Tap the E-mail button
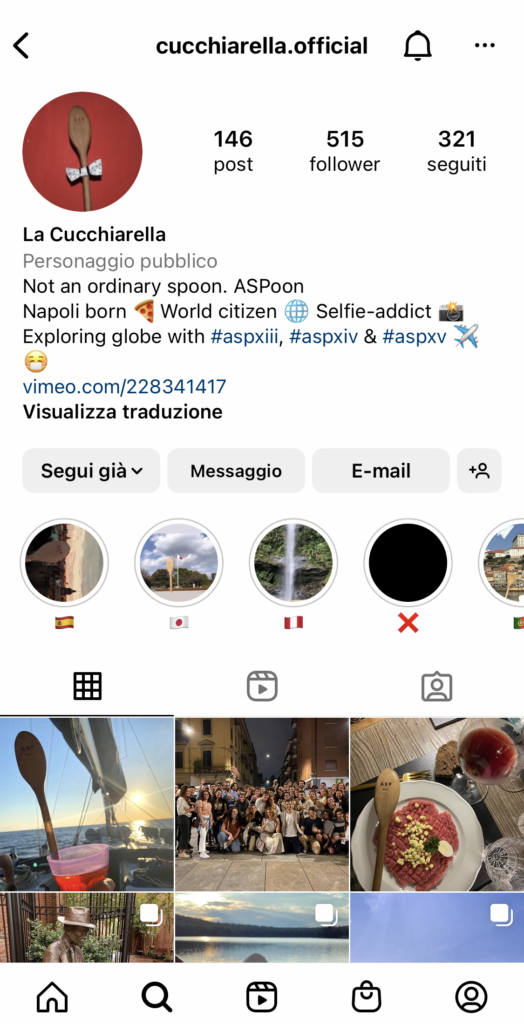 (381, 470)
